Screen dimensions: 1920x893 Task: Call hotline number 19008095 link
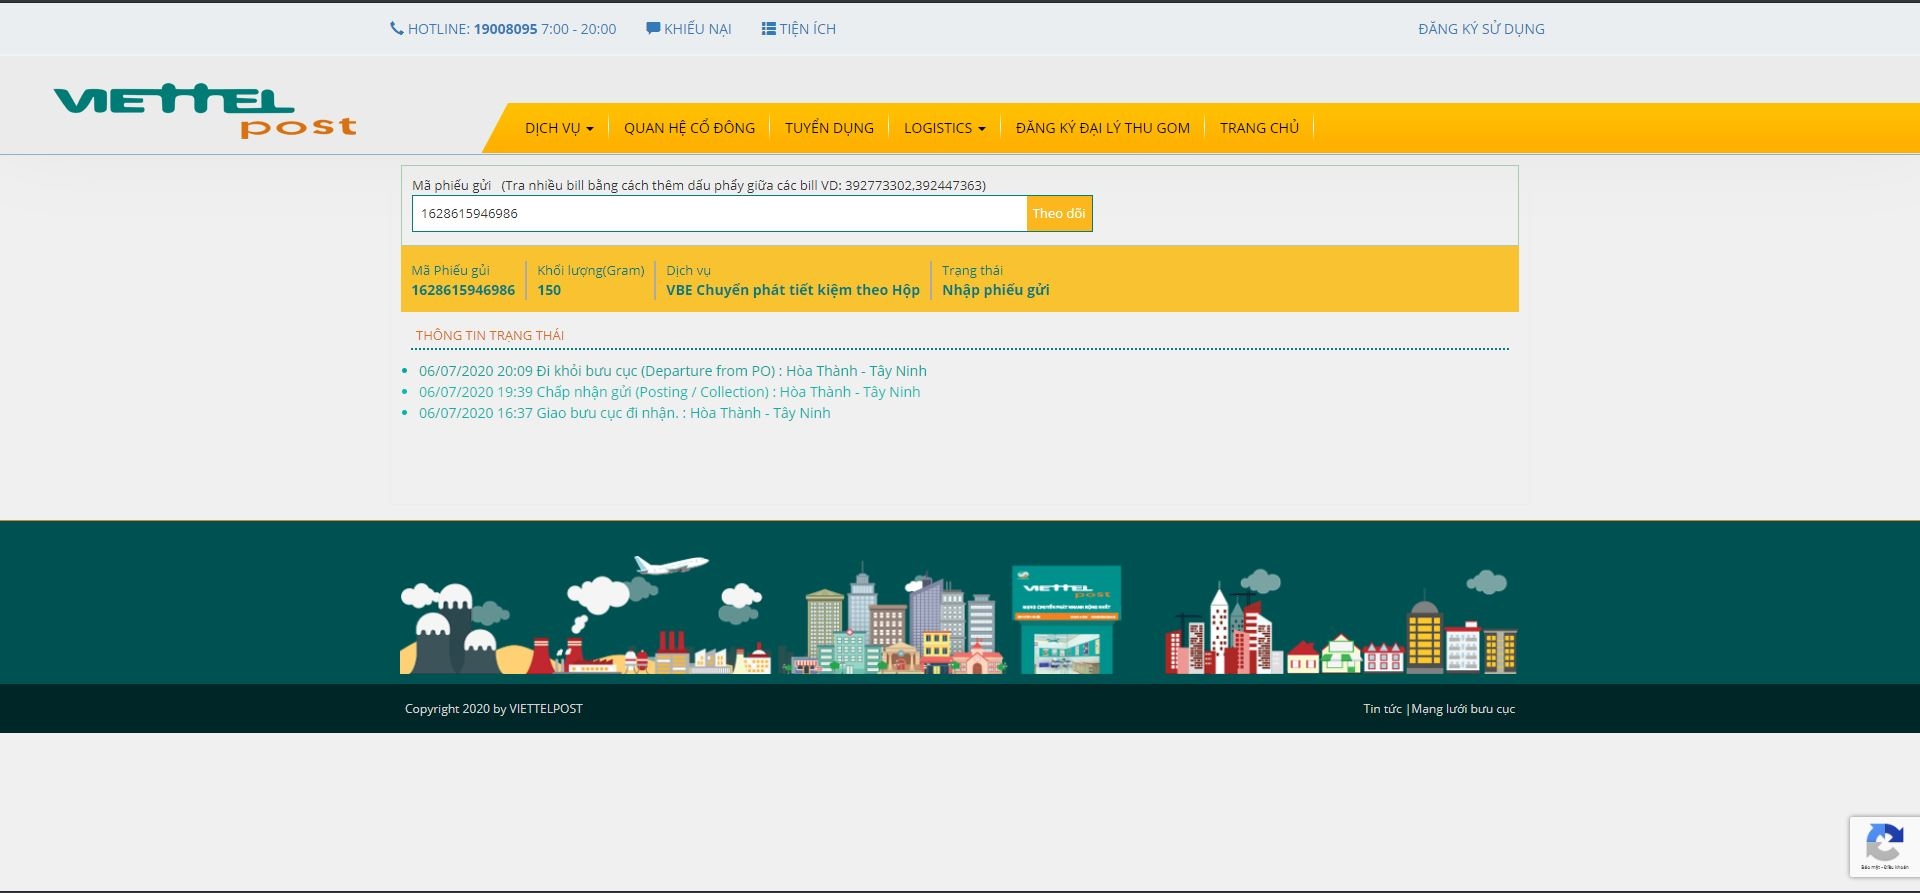[505, 29]
